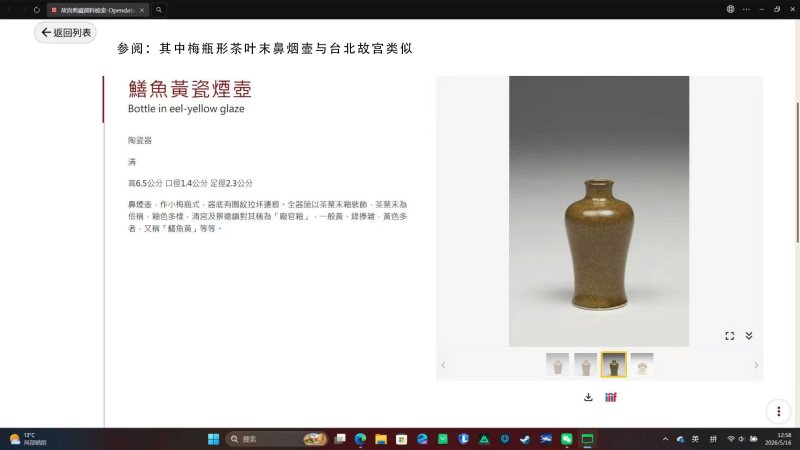Download the image with the download icon
This screenshot has width=800, height=450.
588,397
